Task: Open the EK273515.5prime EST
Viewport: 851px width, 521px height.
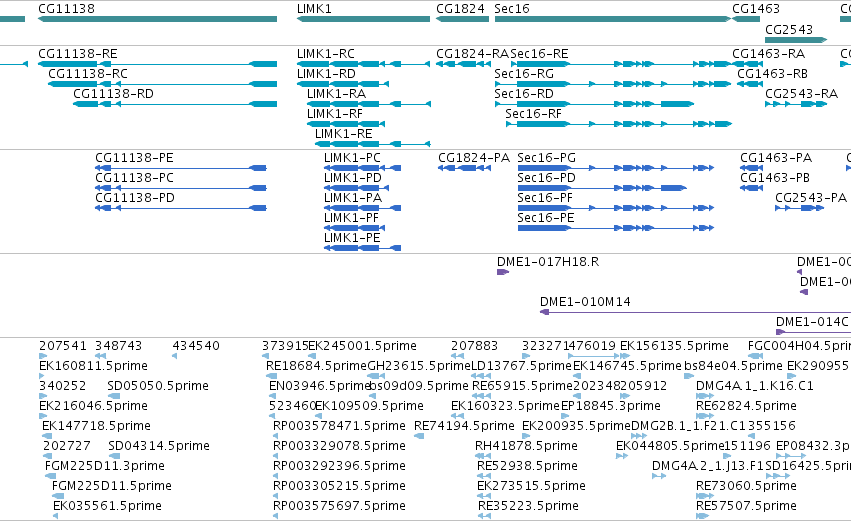Action: coord(531,487)
